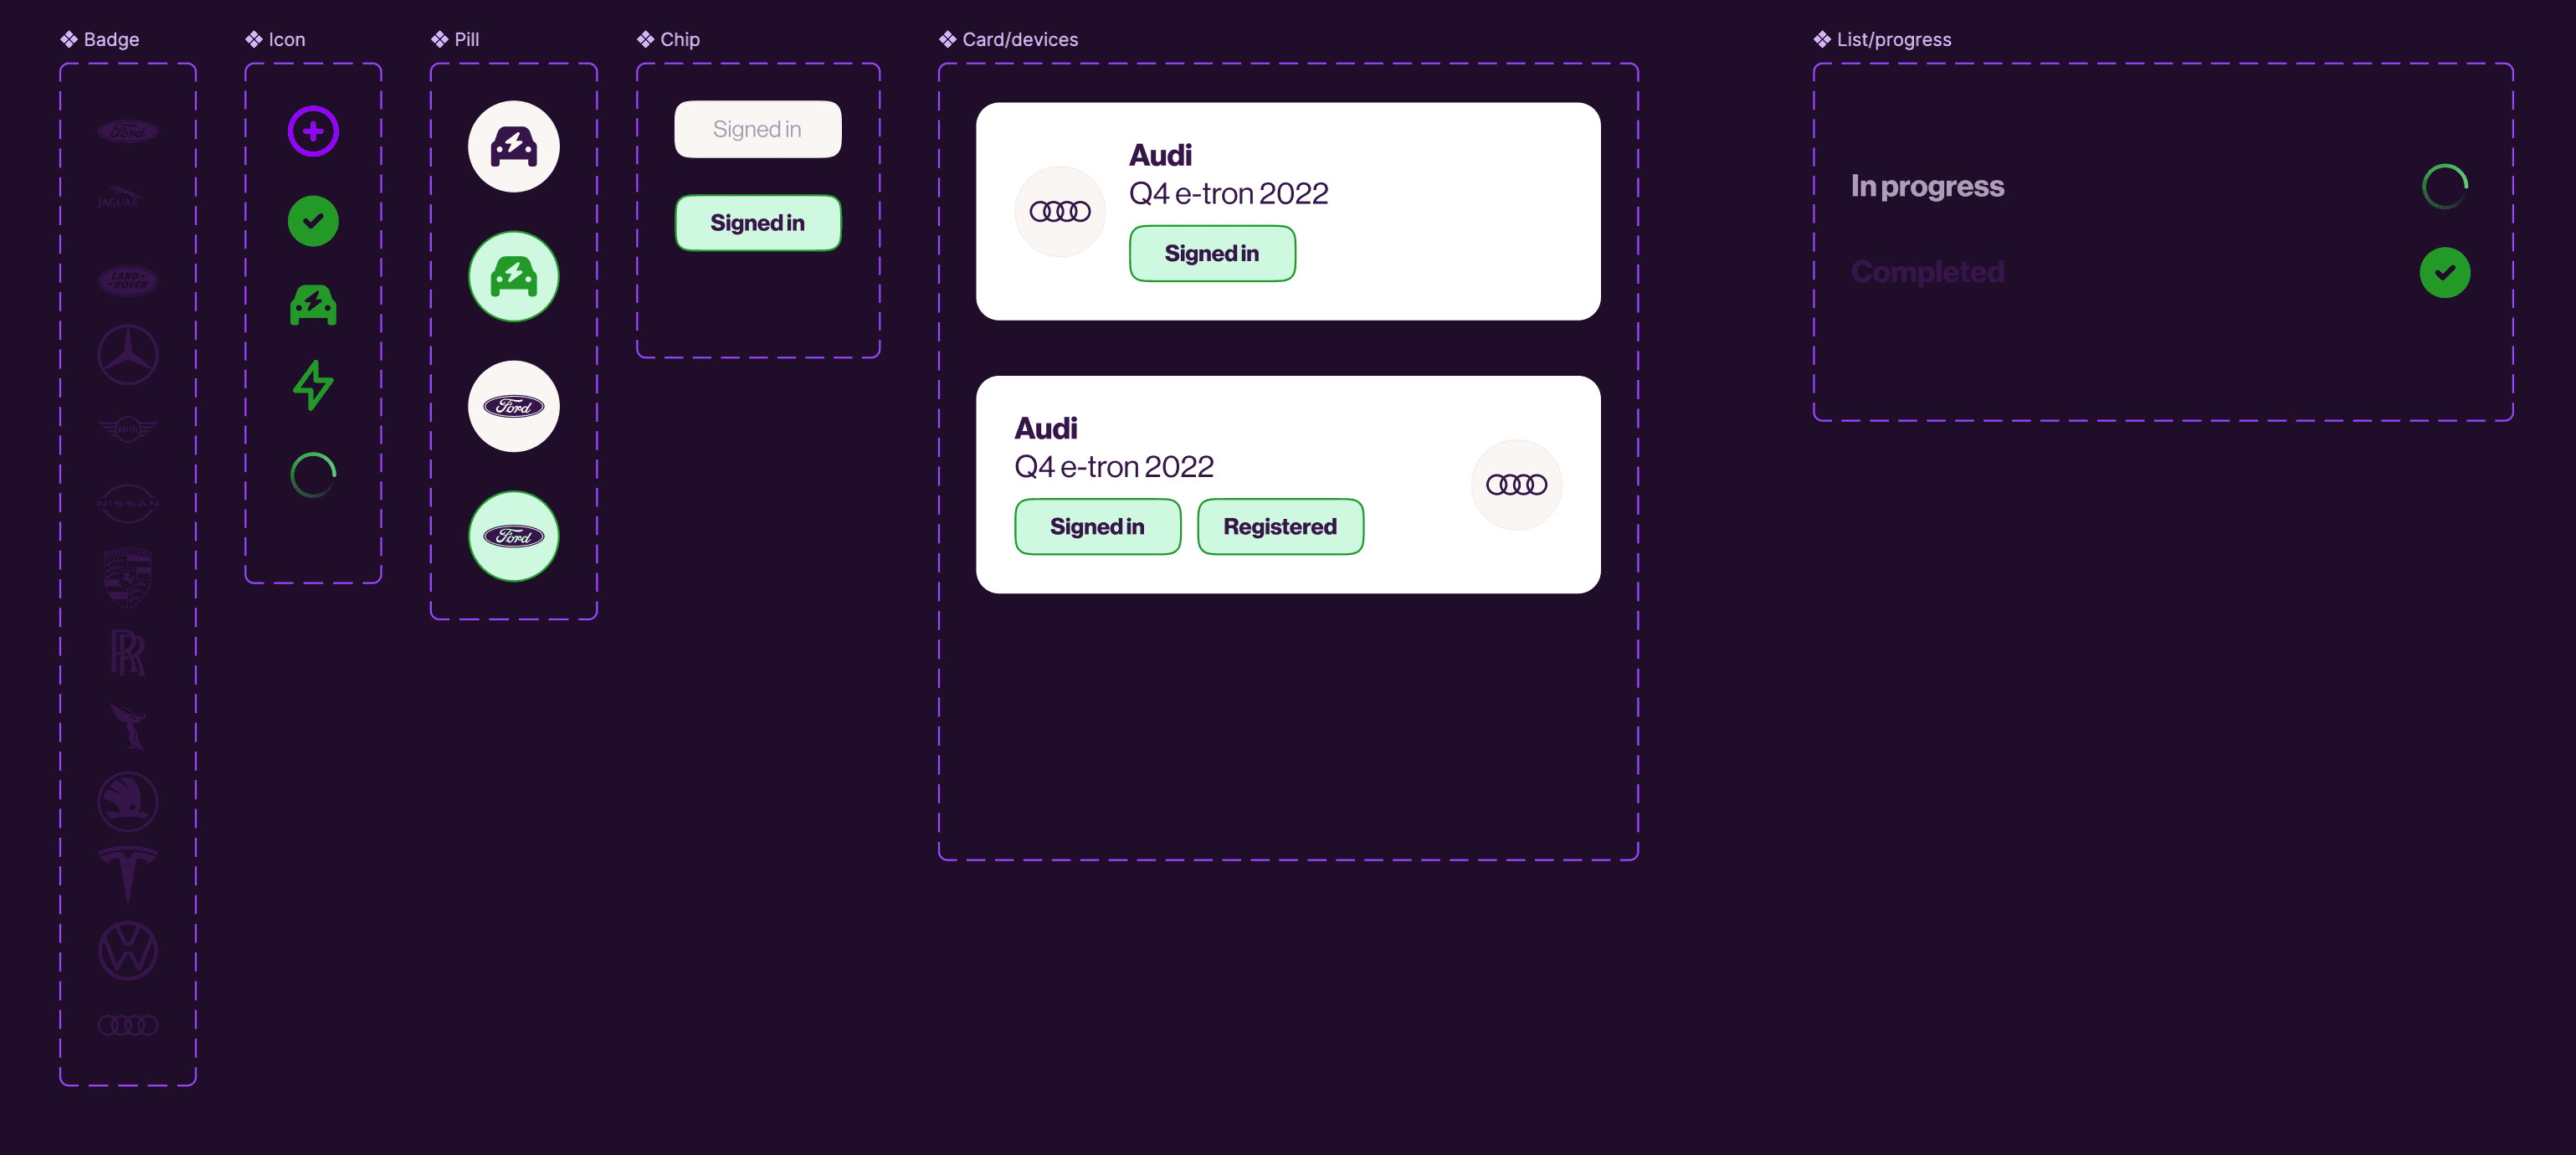Click the loading spinner in Icon frame
Screen dimensions: 2576x1155
(313, 475)
